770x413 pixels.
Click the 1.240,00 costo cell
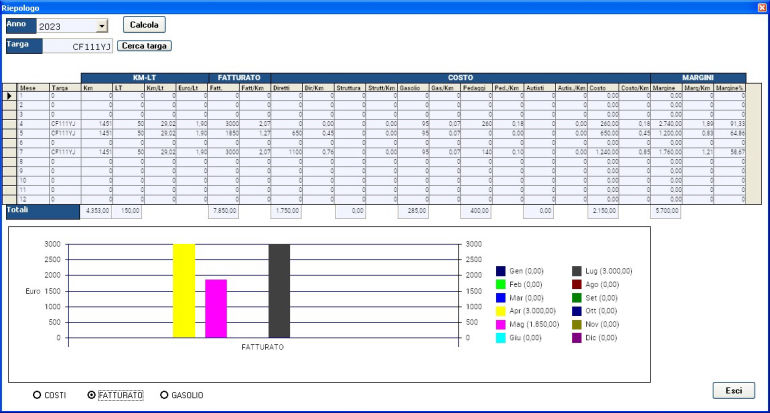pyautogui.click(x=603, y=152)
